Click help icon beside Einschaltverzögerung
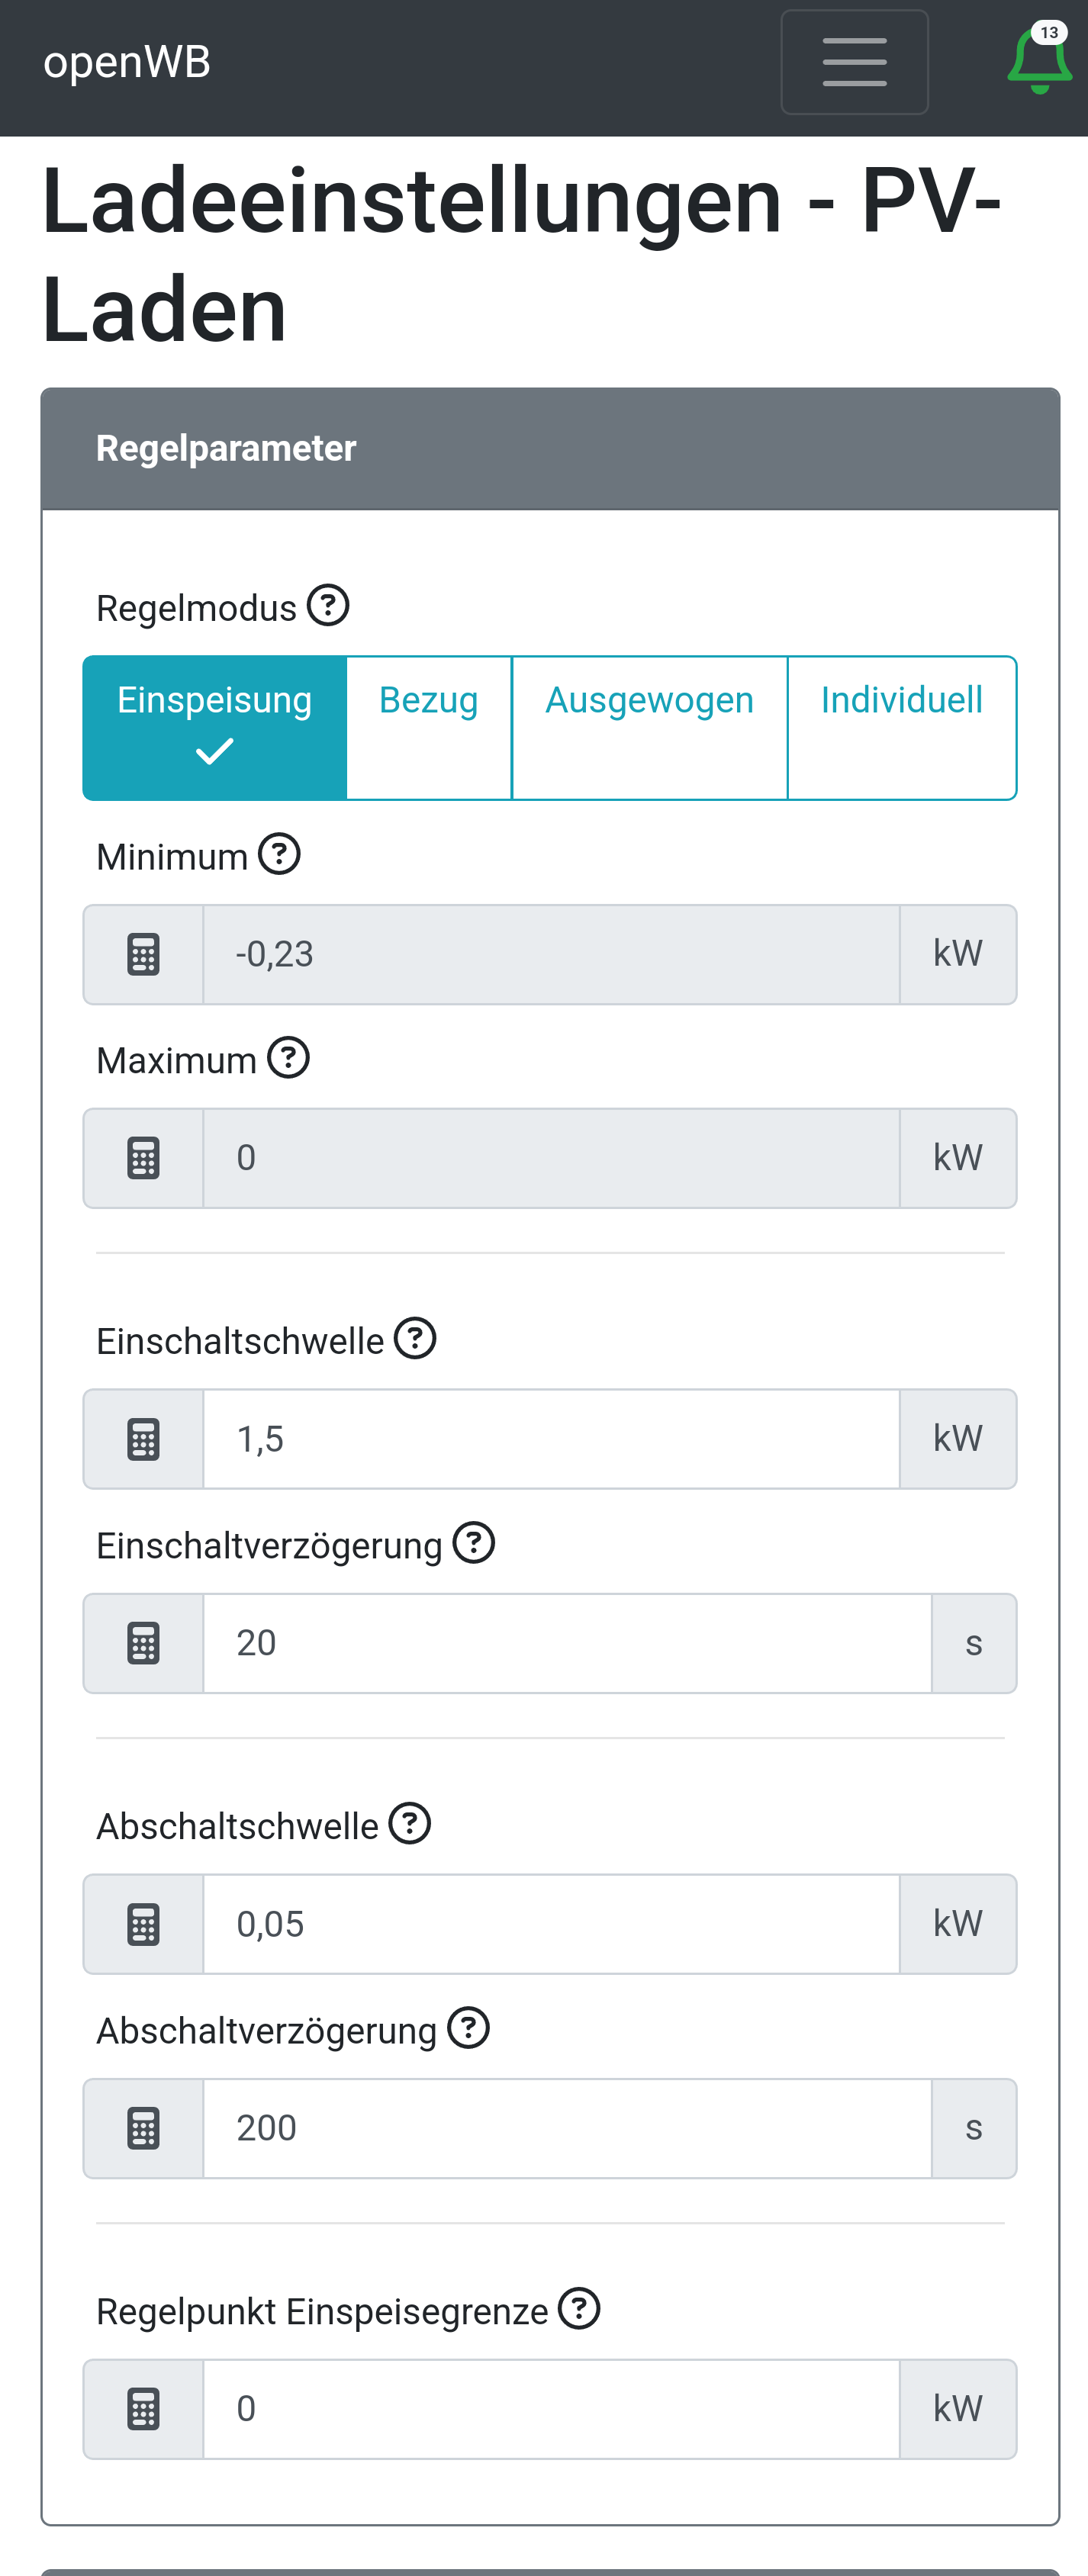 (474, 1543)
